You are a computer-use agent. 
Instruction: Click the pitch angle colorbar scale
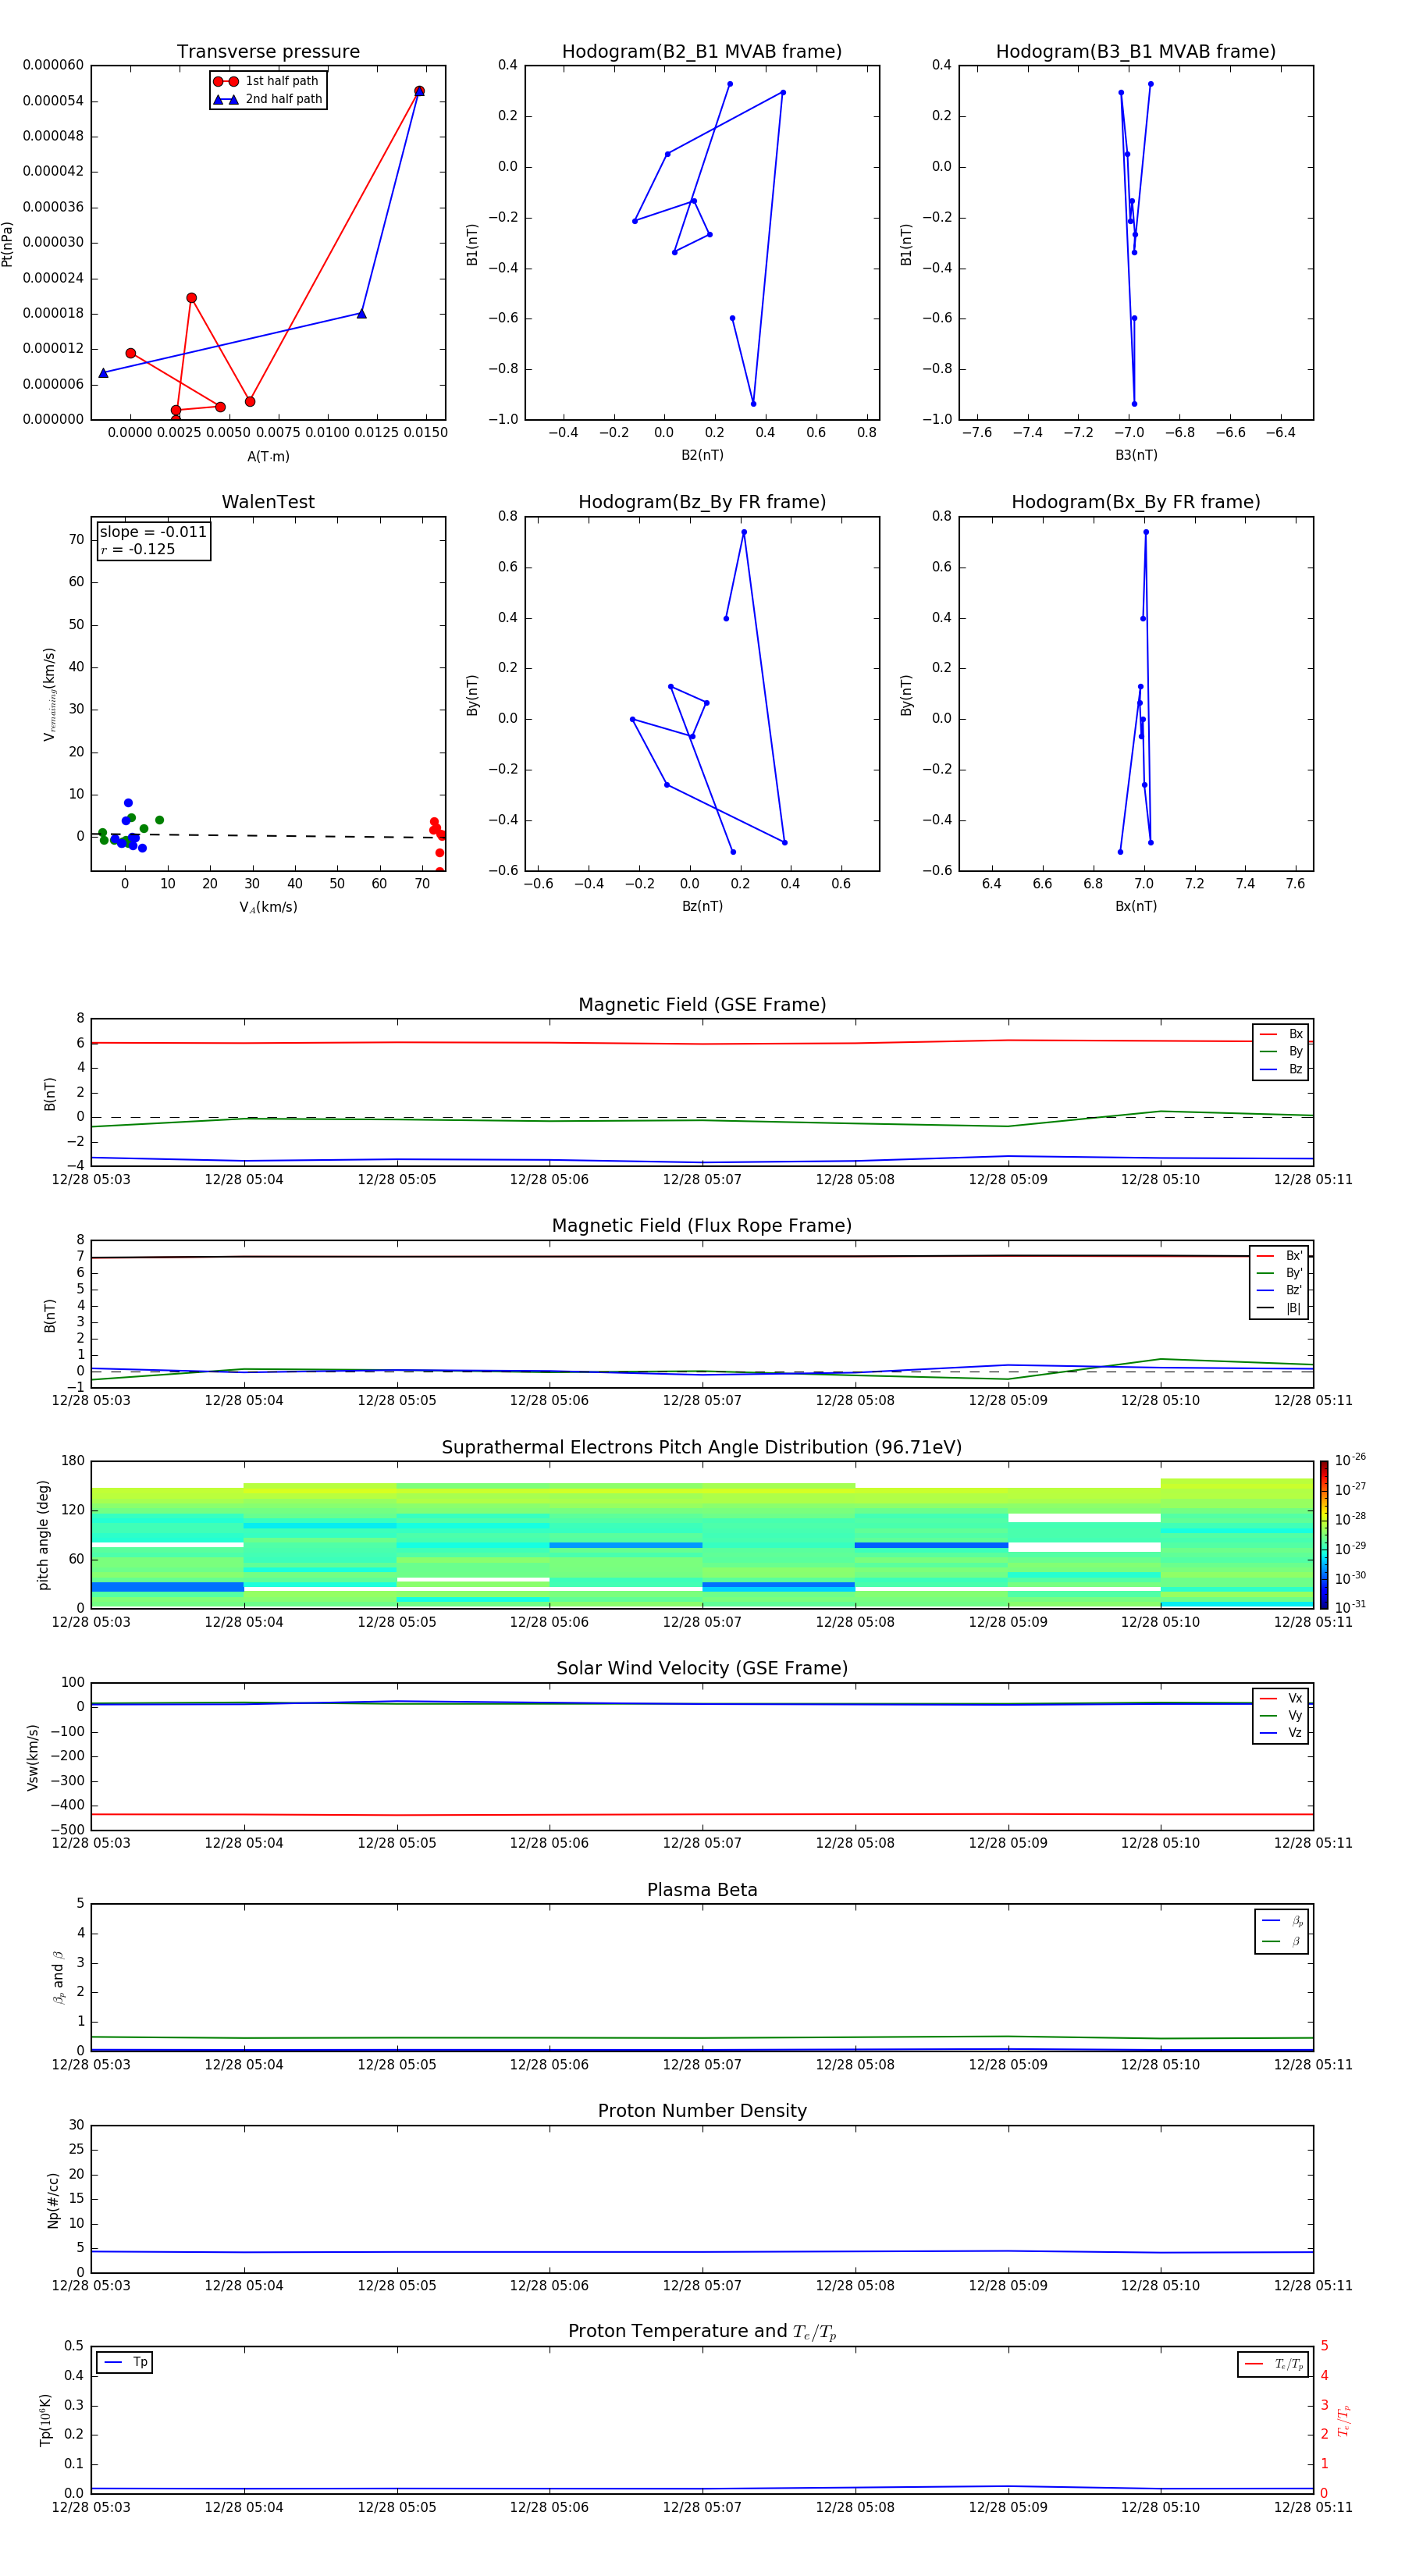click(x=1323, y=1535)
